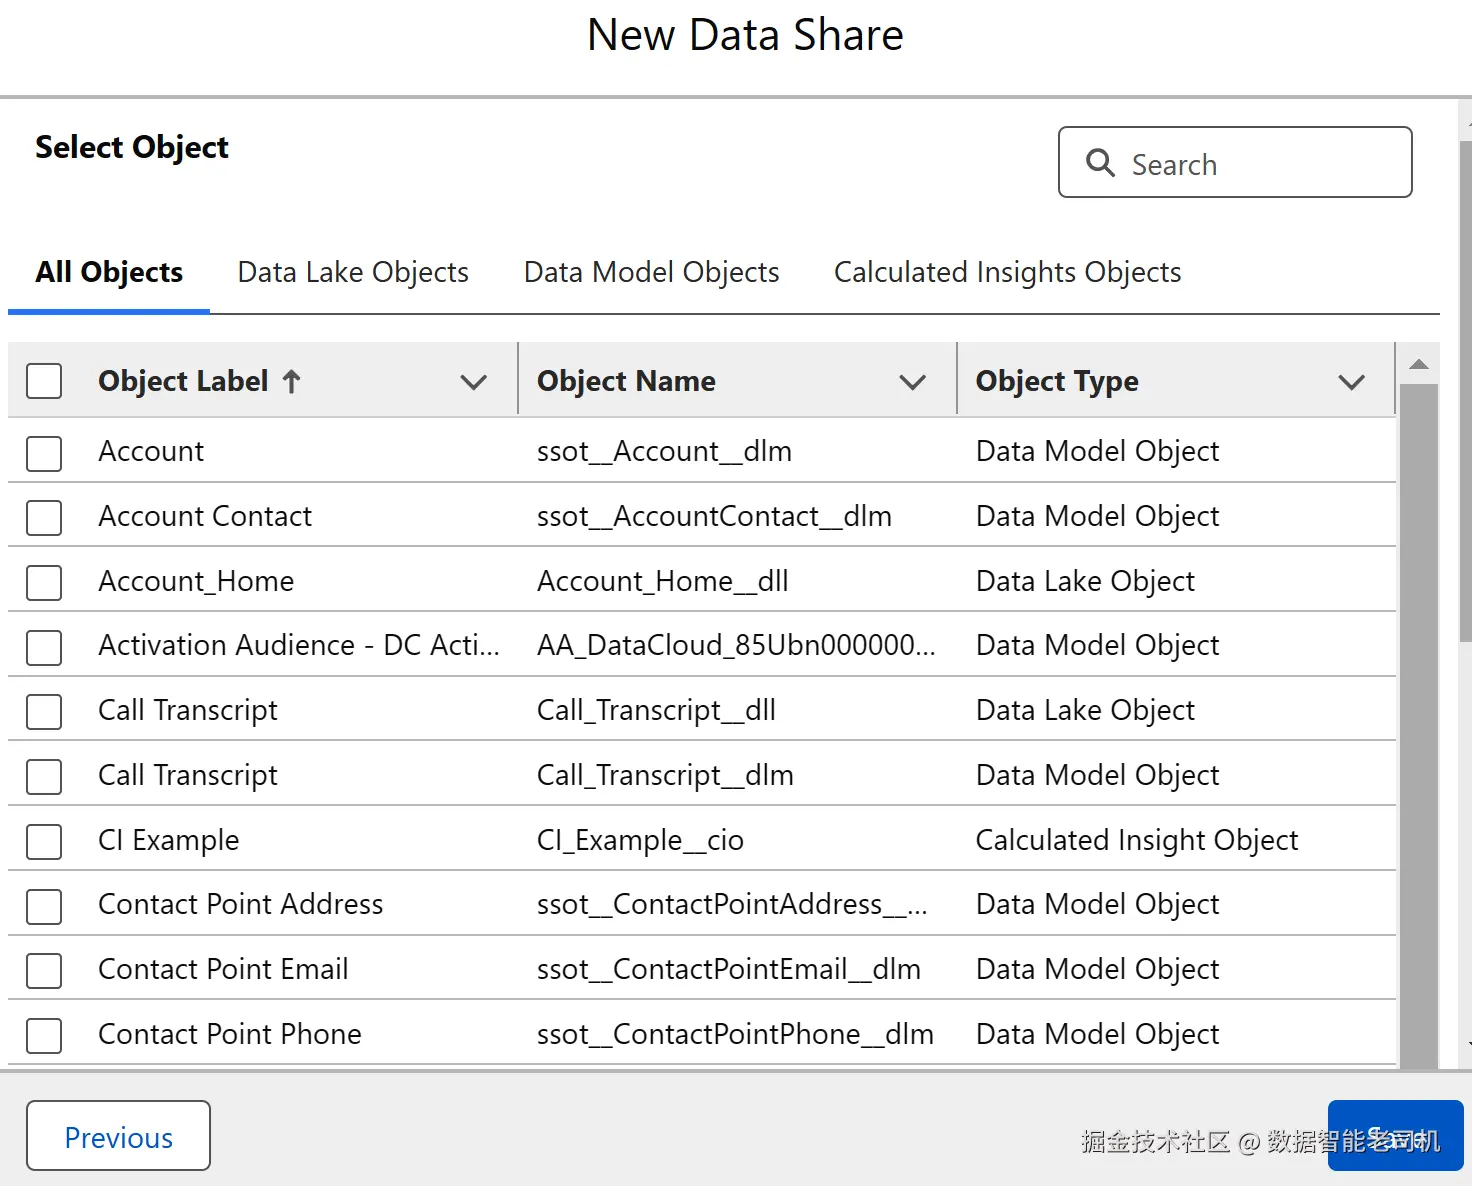The height and width of the screenshot is (1186, 1472).
Task: Go back with the Previous button
Action: point(118,1136)
